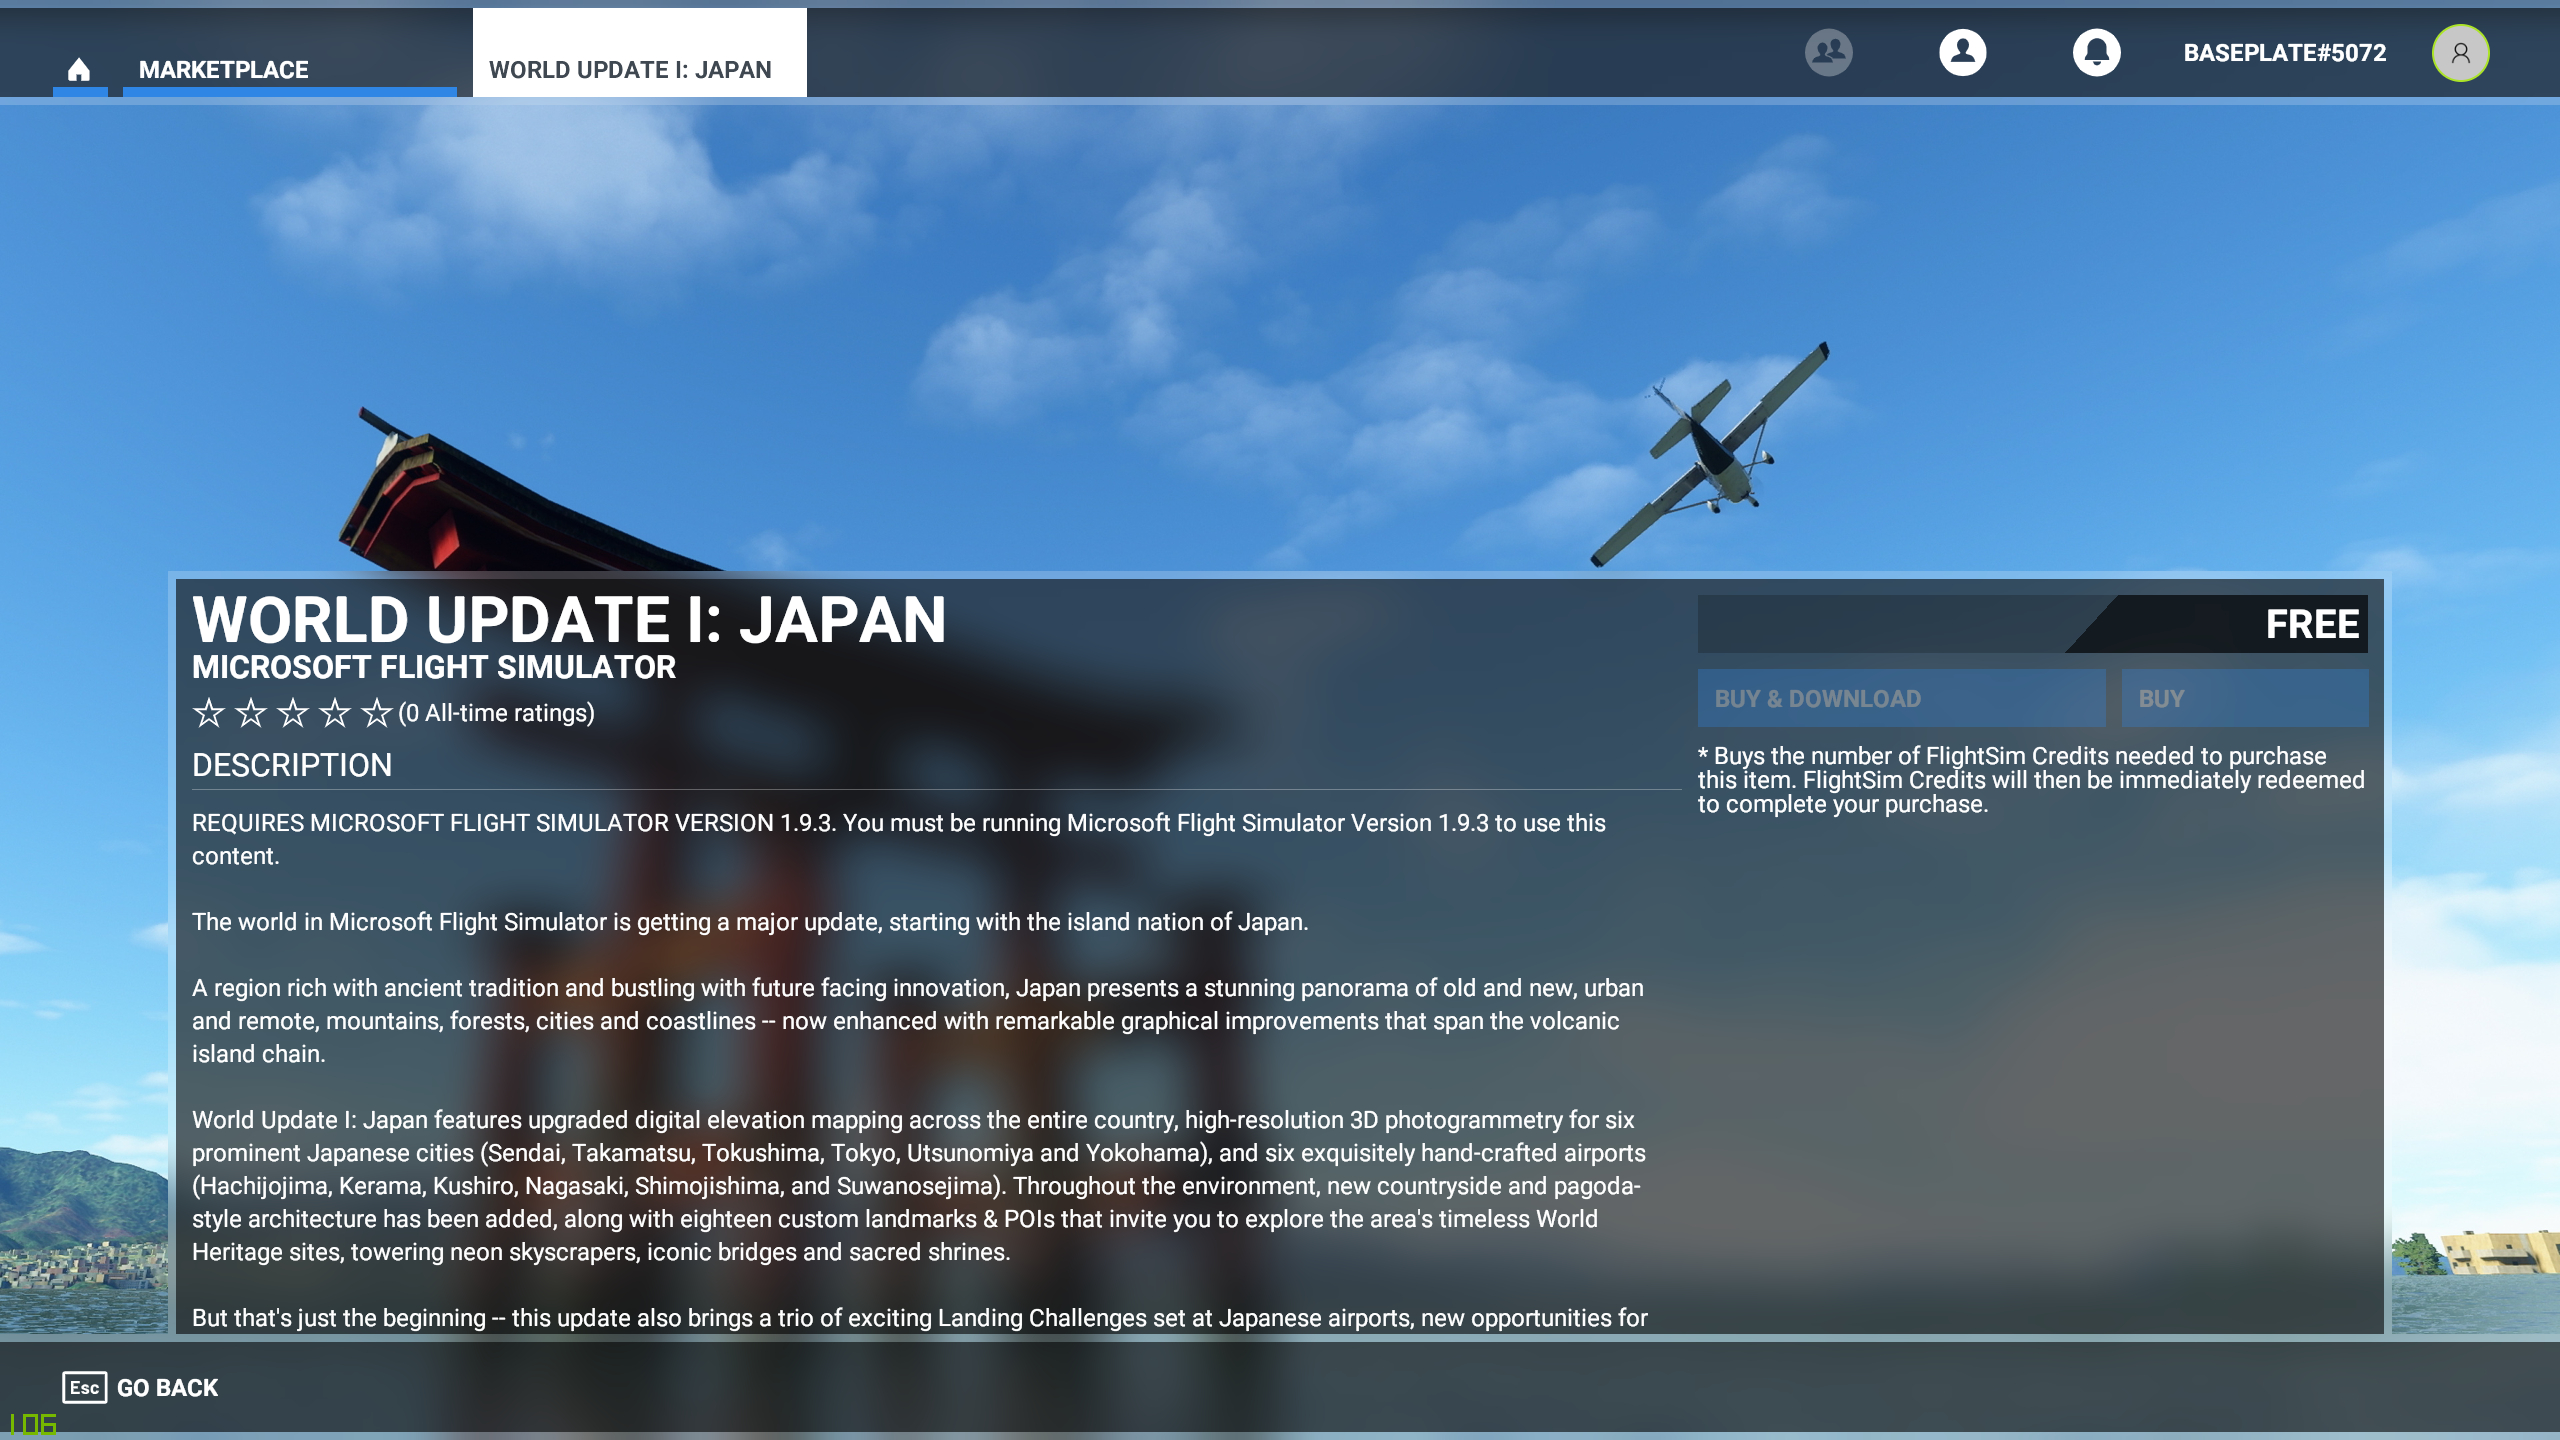
Task: Open the Marketplace tab
Action: tap(289, 70)
